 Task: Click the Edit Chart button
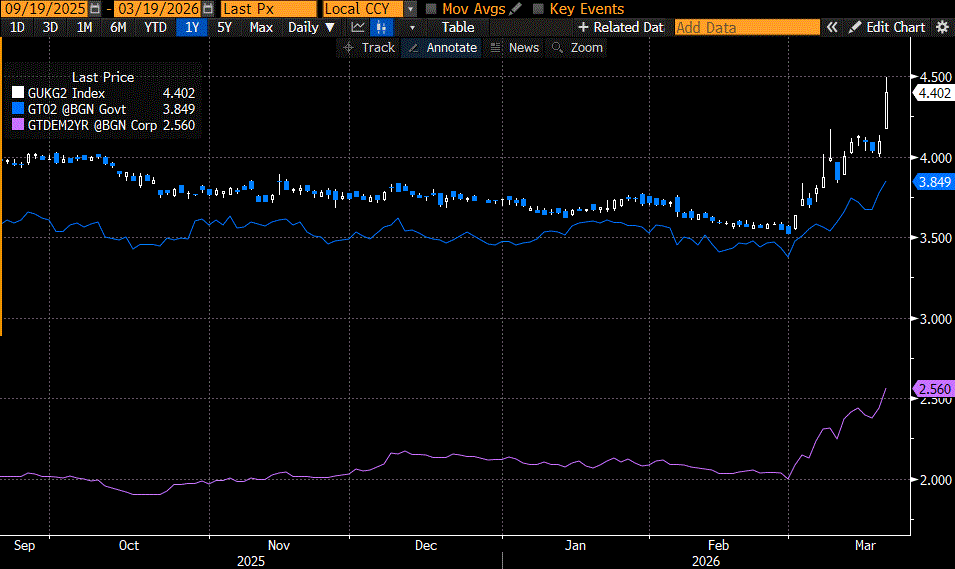887,27
